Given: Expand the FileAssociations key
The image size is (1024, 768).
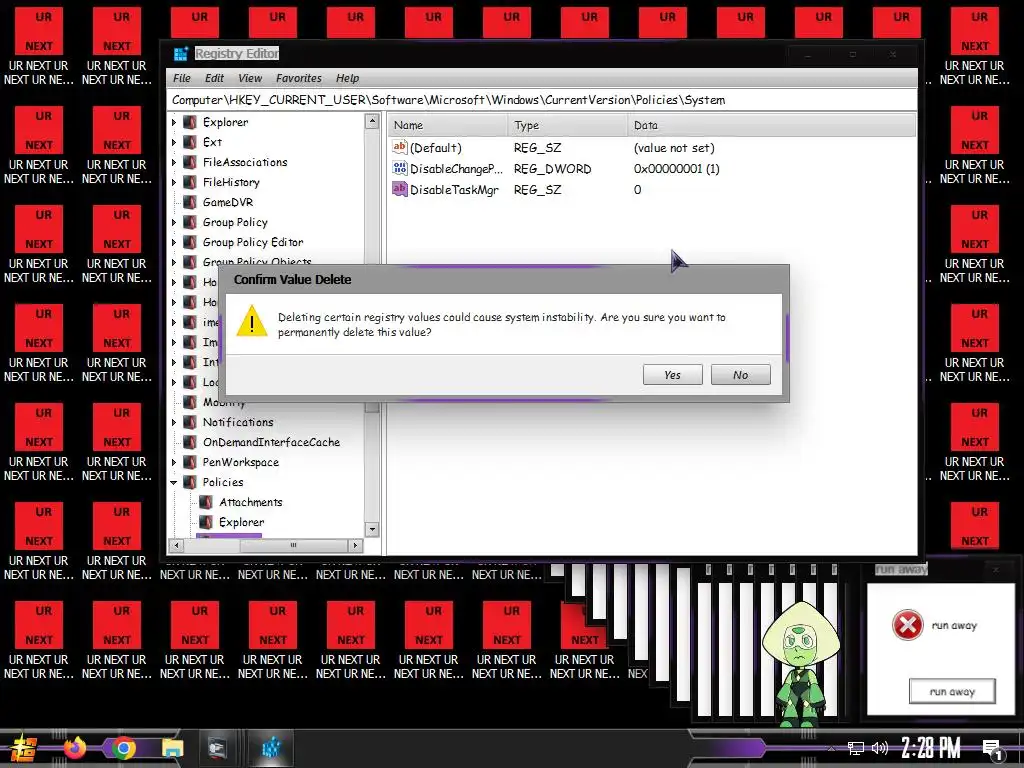Looking at the screenshot, I should click(174, 162).
